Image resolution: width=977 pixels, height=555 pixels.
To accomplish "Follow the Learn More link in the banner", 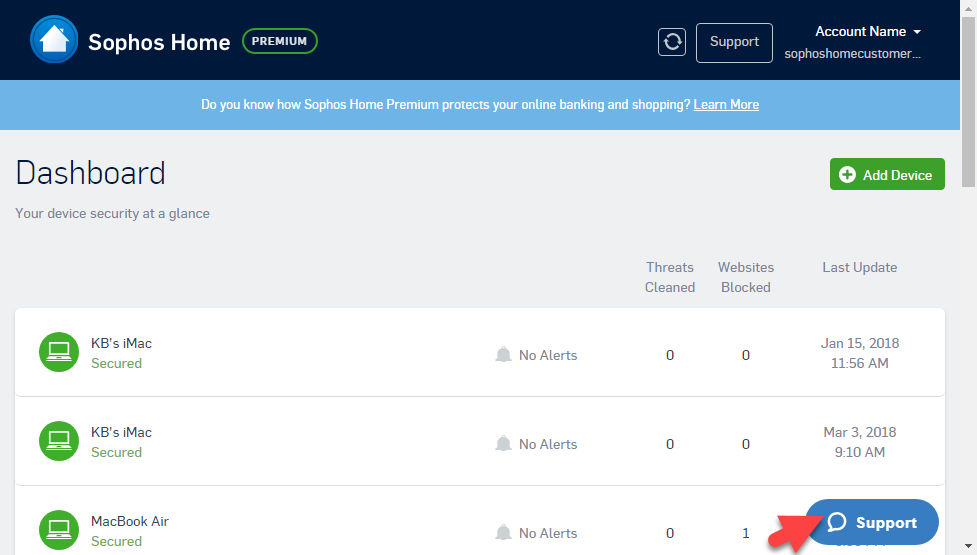I will click(726, 105).
